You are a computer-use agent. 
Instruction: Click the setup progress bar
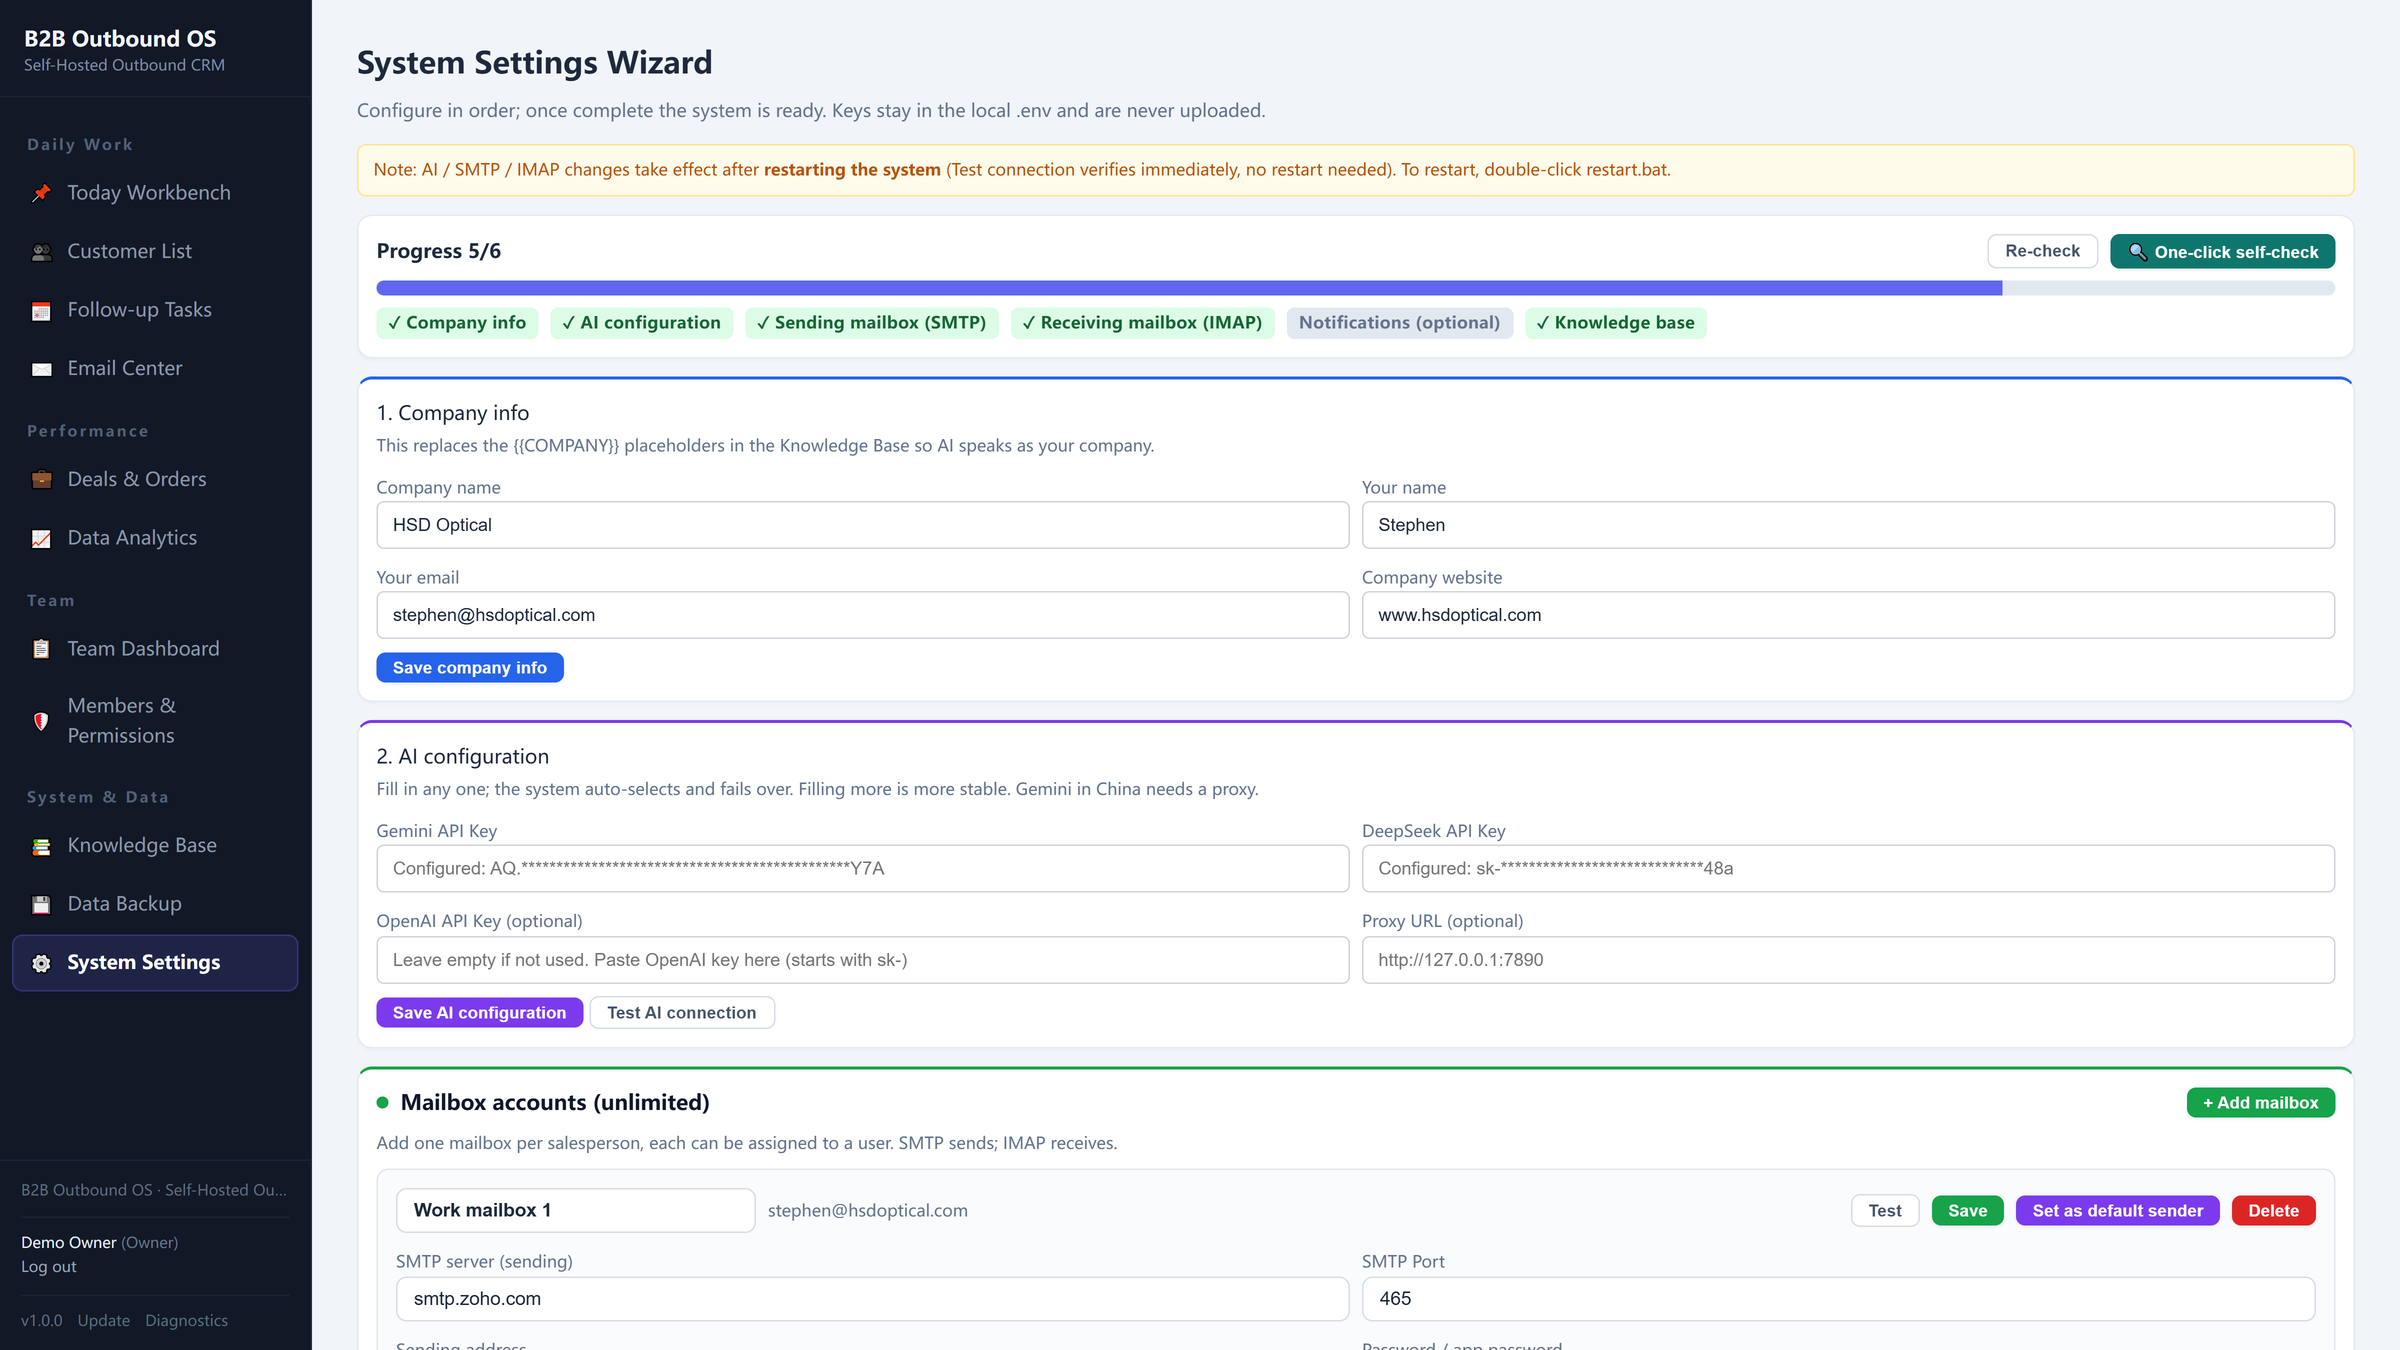1355,288
